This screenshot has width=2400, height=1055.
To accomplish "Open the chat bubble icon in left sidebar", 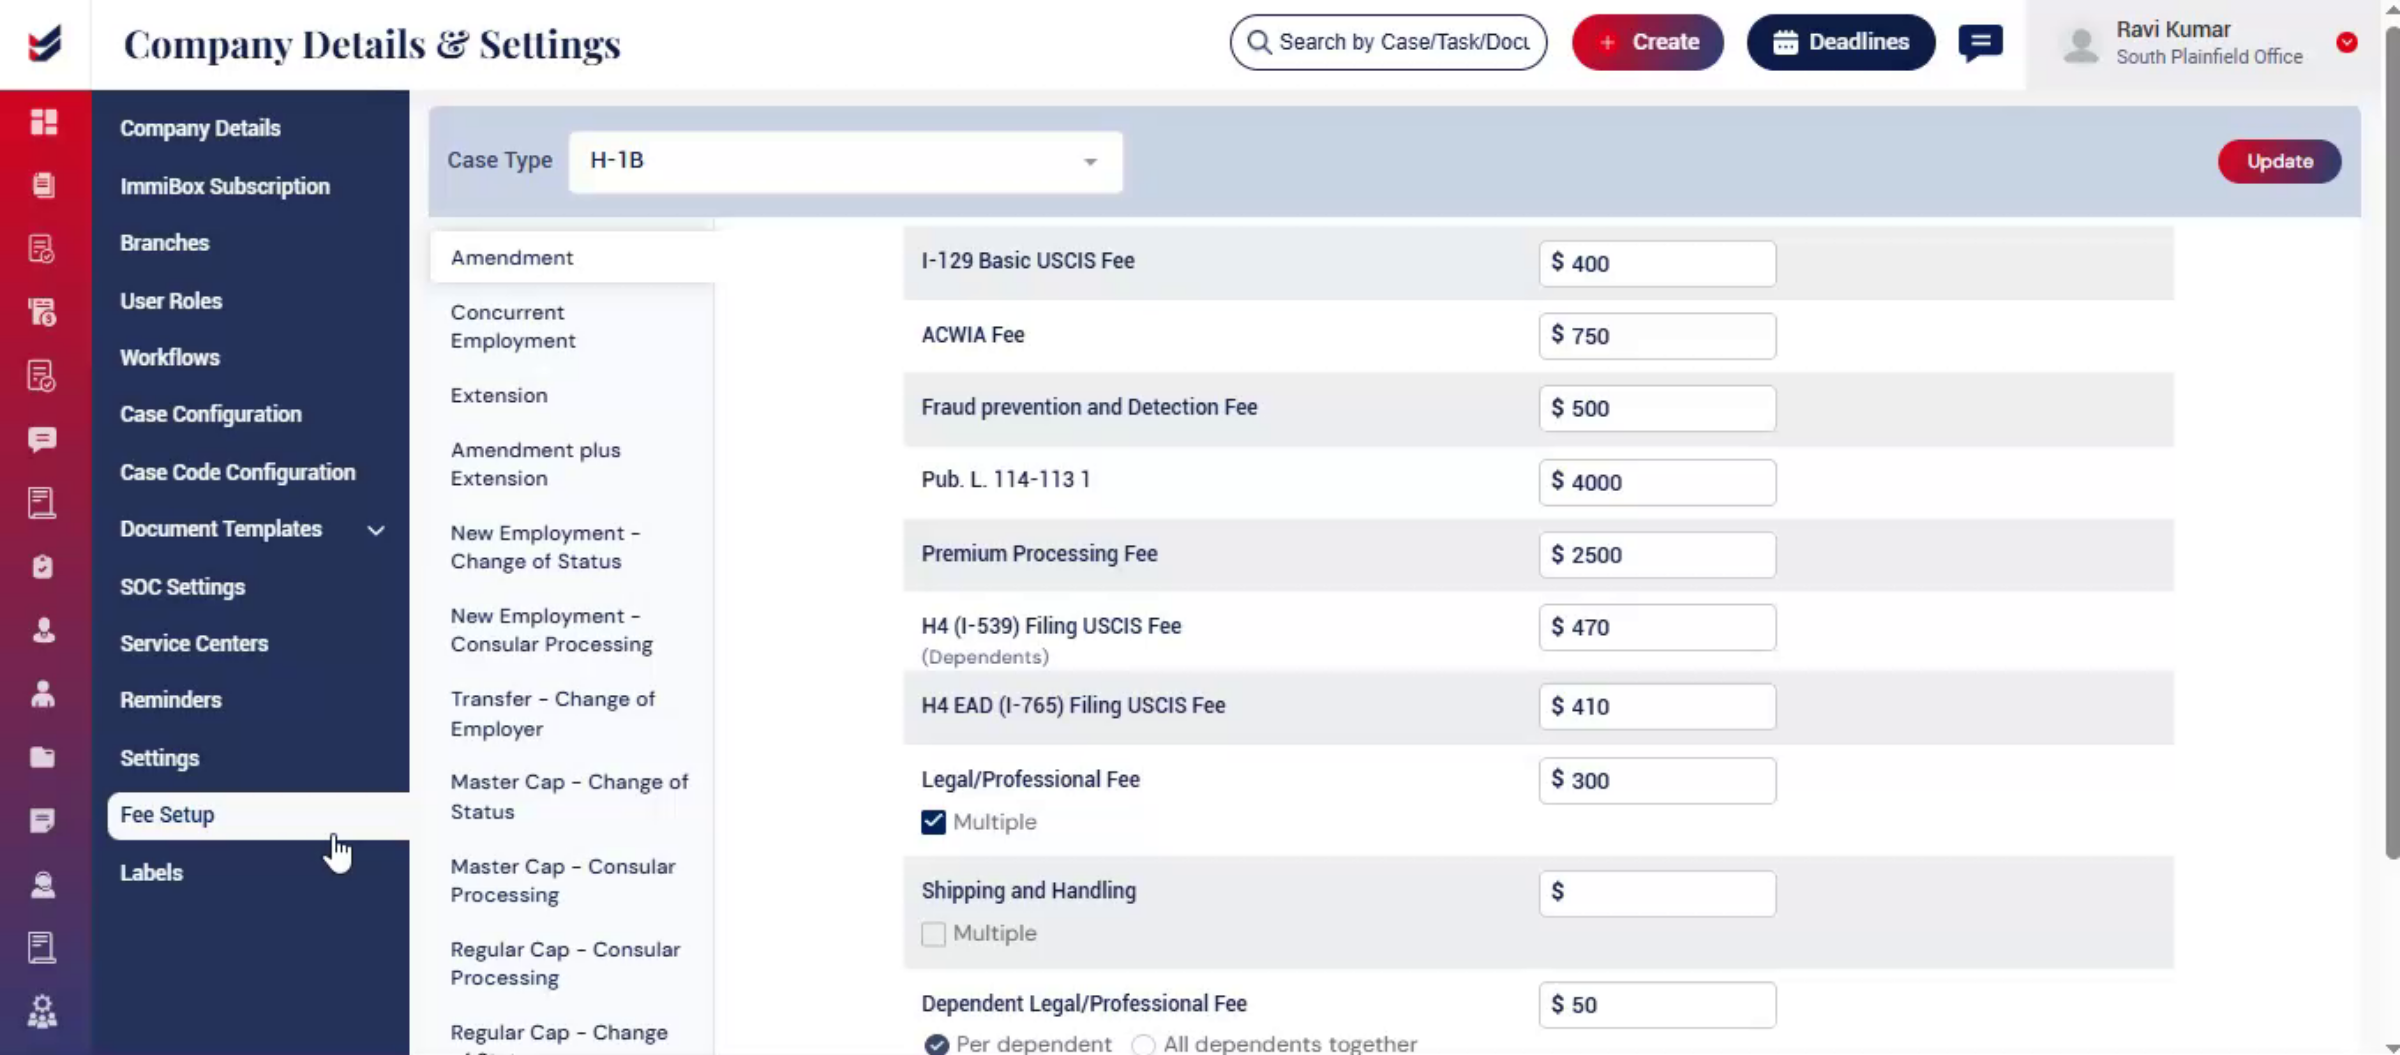I will (x=42, y=439).
